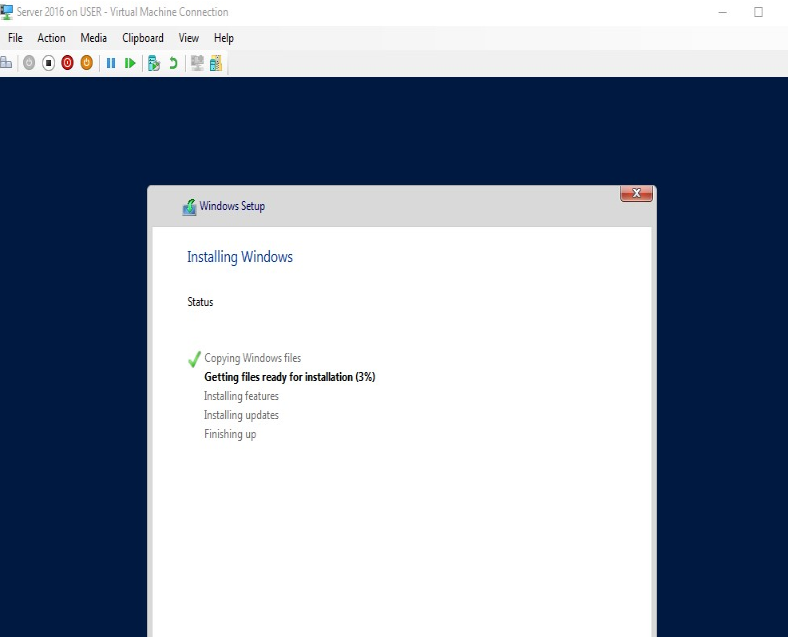Click the Virtual Machine Connection window icon
Screen dimensions: 788x637
pos(7,12)
